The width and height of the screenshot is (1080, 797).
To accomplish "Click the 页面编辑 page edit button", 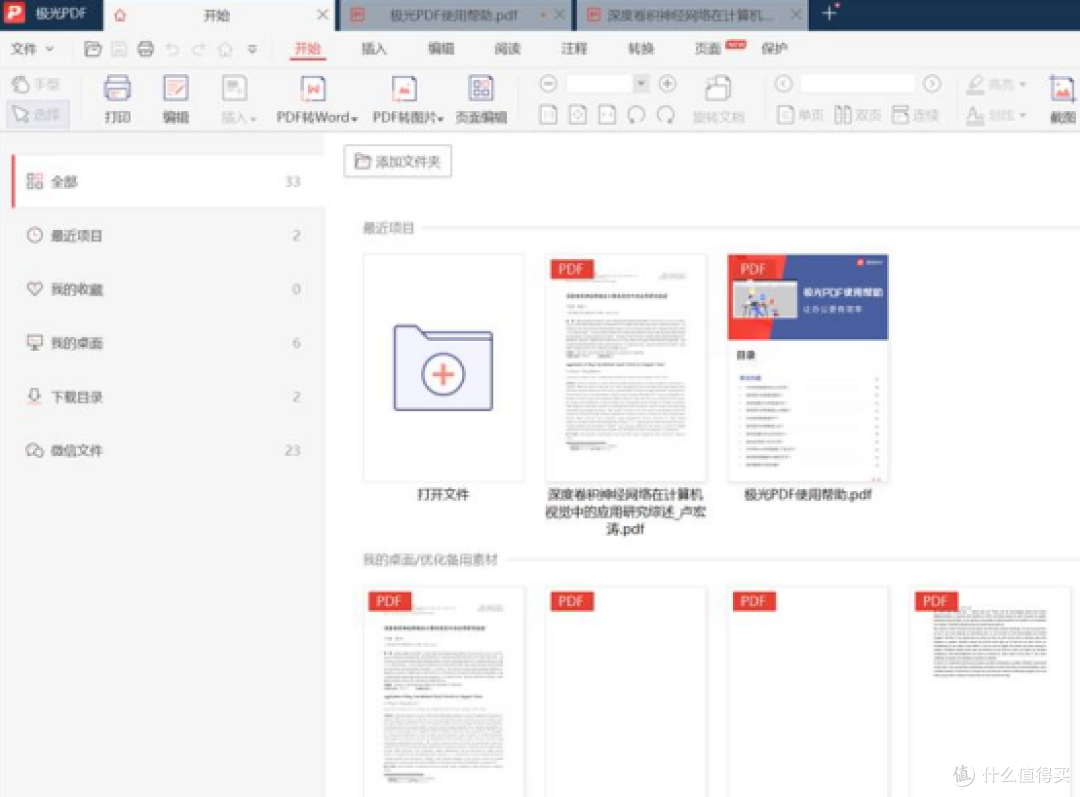I will [x=481, y=99].
